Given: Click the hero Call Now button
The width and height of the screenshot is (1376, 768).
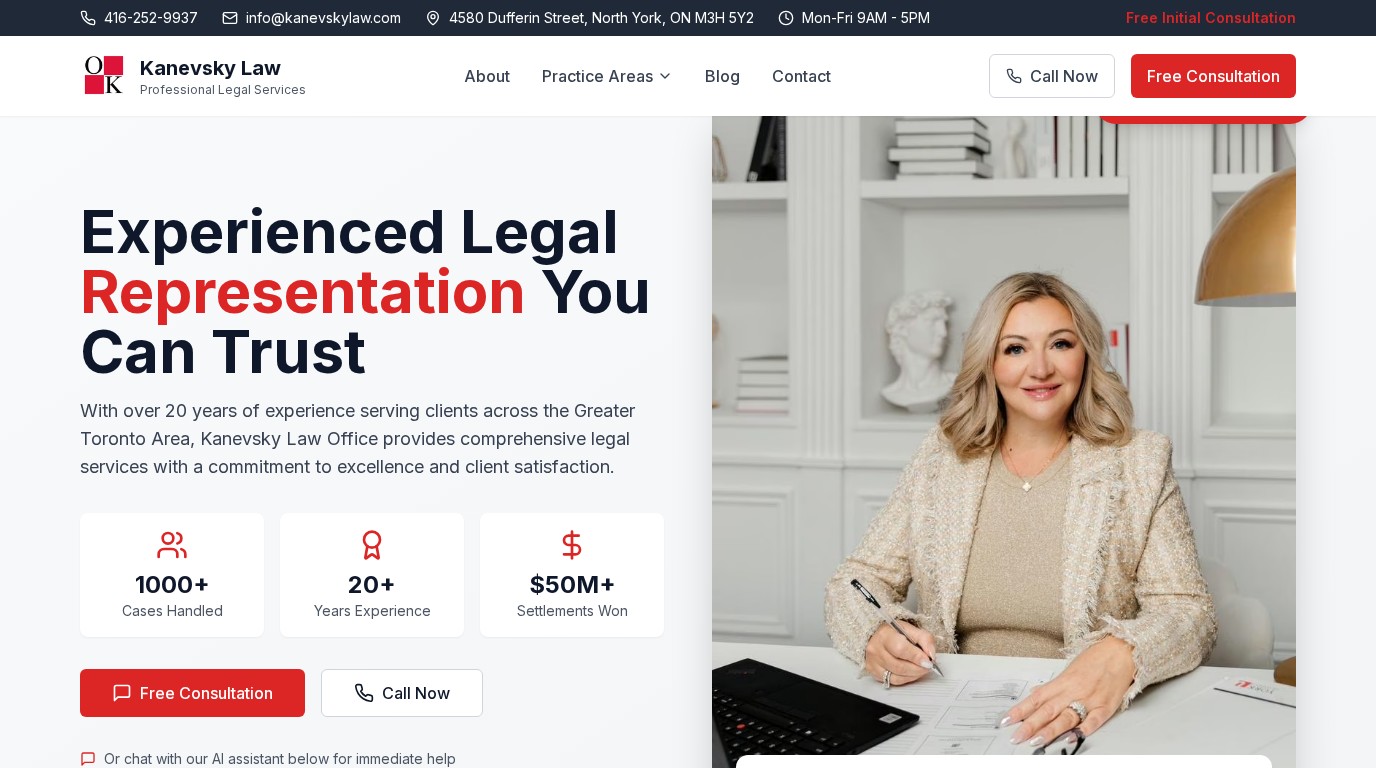Looking at the screenshot, I should [402, 693].
